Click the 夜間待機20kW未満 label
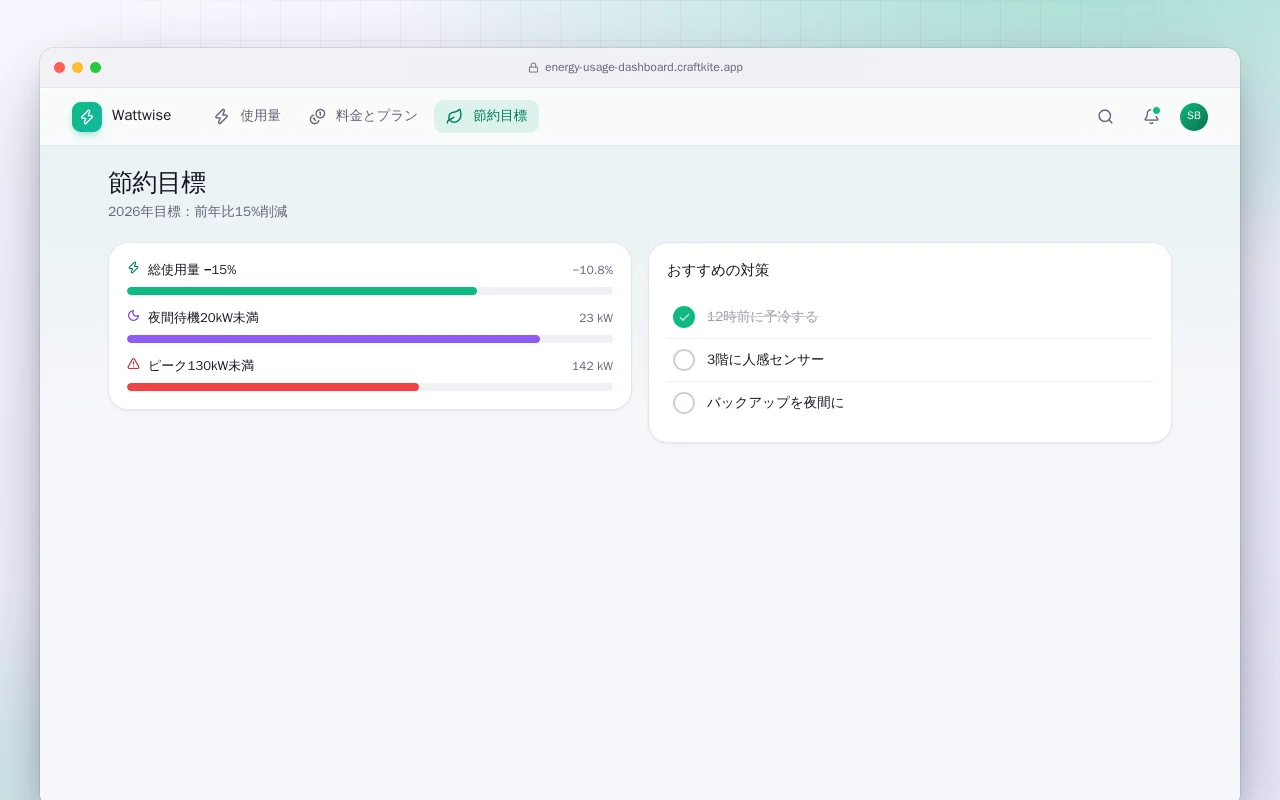This screenshot has width=1280, height=800. pyautogui.click(x=203, y=318)
